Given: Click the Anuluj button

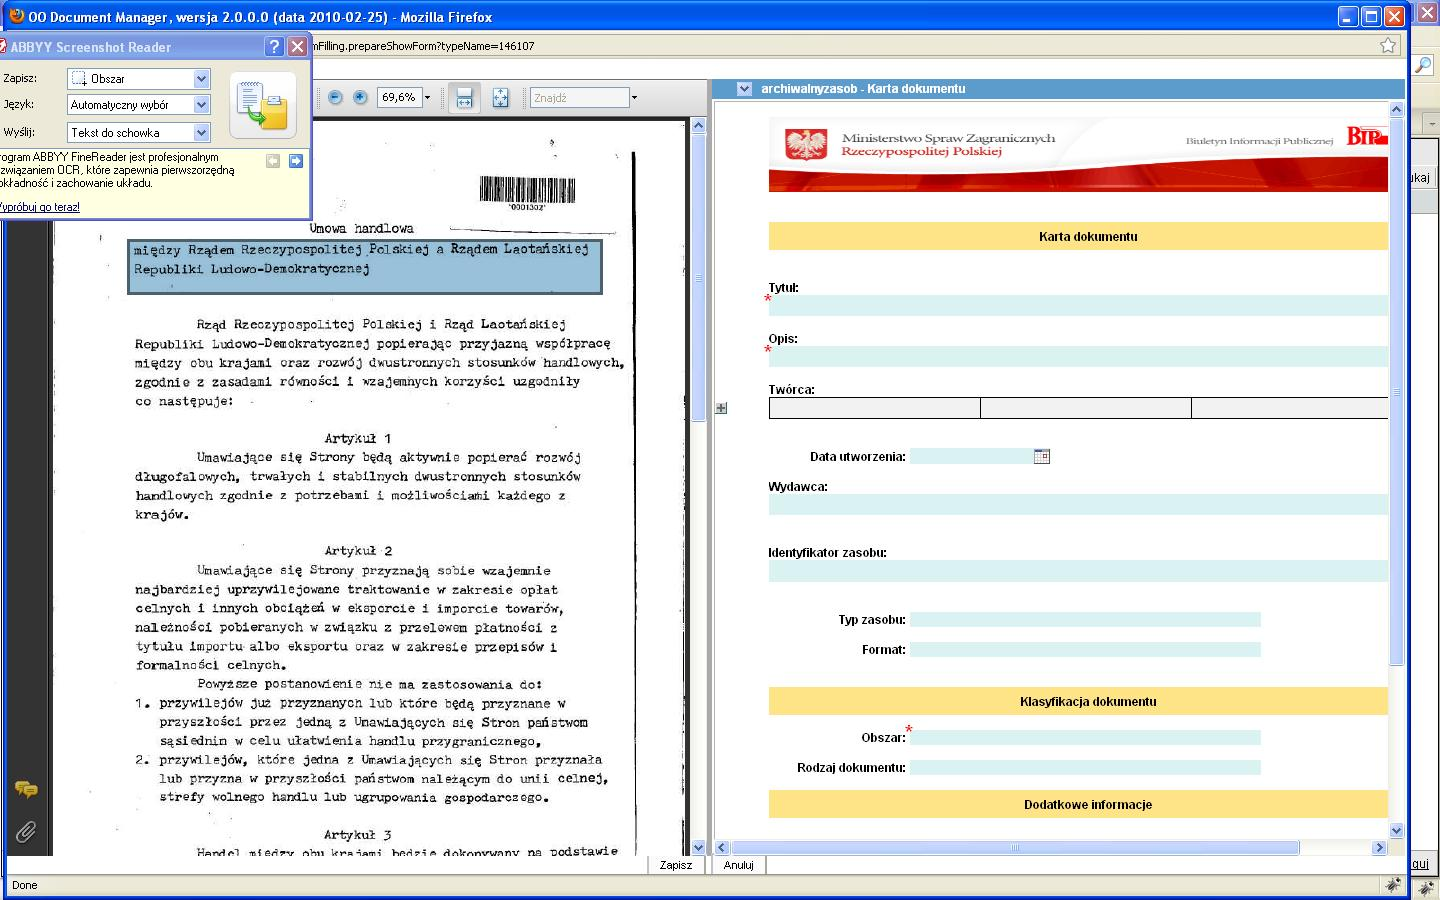Looking at the screenshot, I should 738,865.
